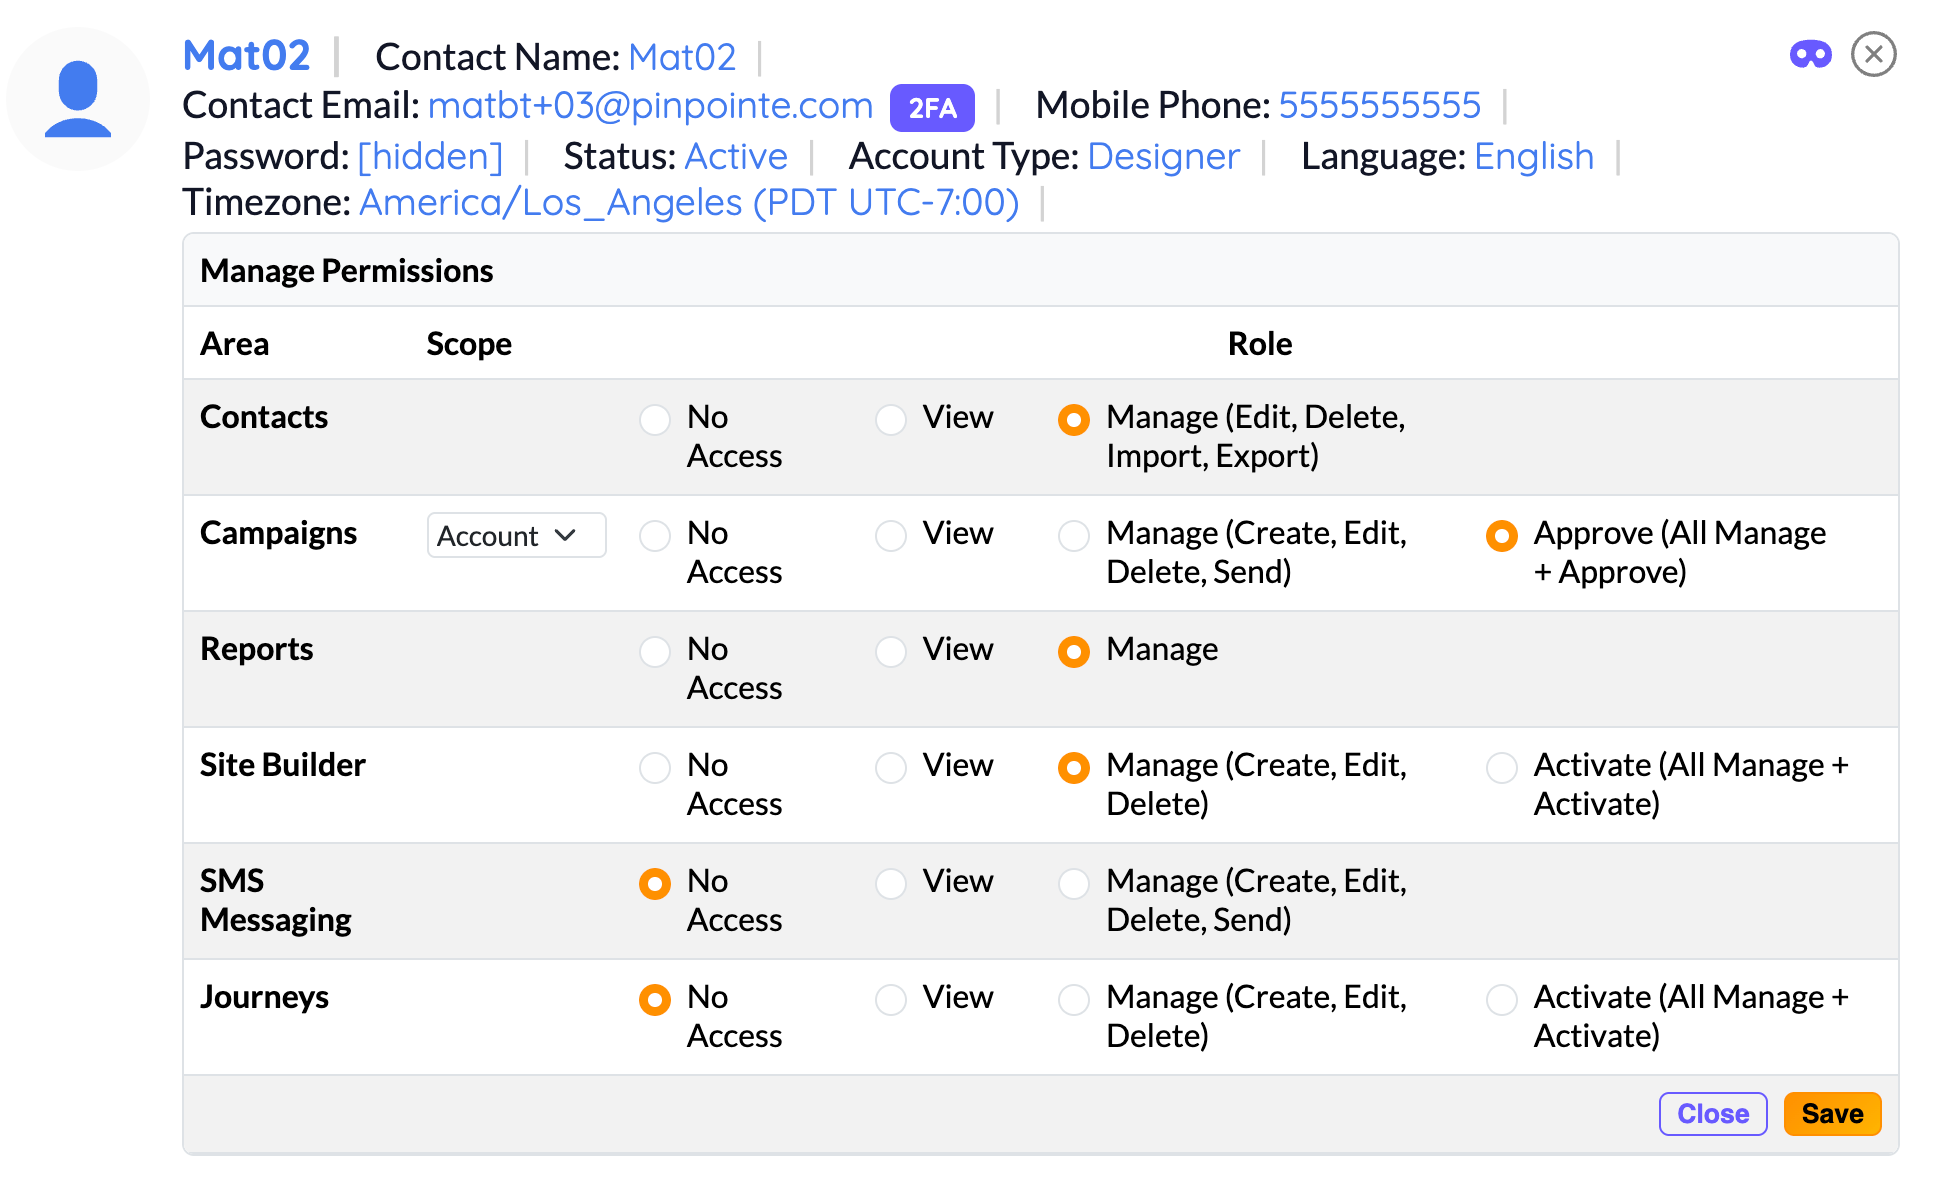This screenshot has height=1184, width=1960.
Task: Select No Access for SMS Messaging
Action: (655, 883)
